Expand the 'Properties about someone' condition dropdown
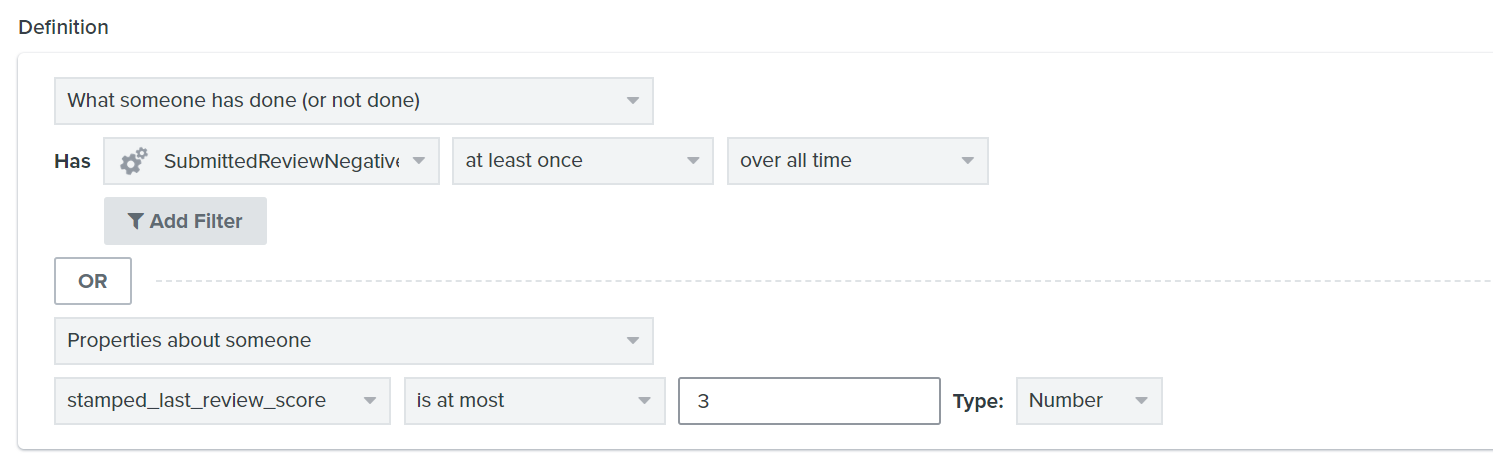 click(x=353, y=341)
